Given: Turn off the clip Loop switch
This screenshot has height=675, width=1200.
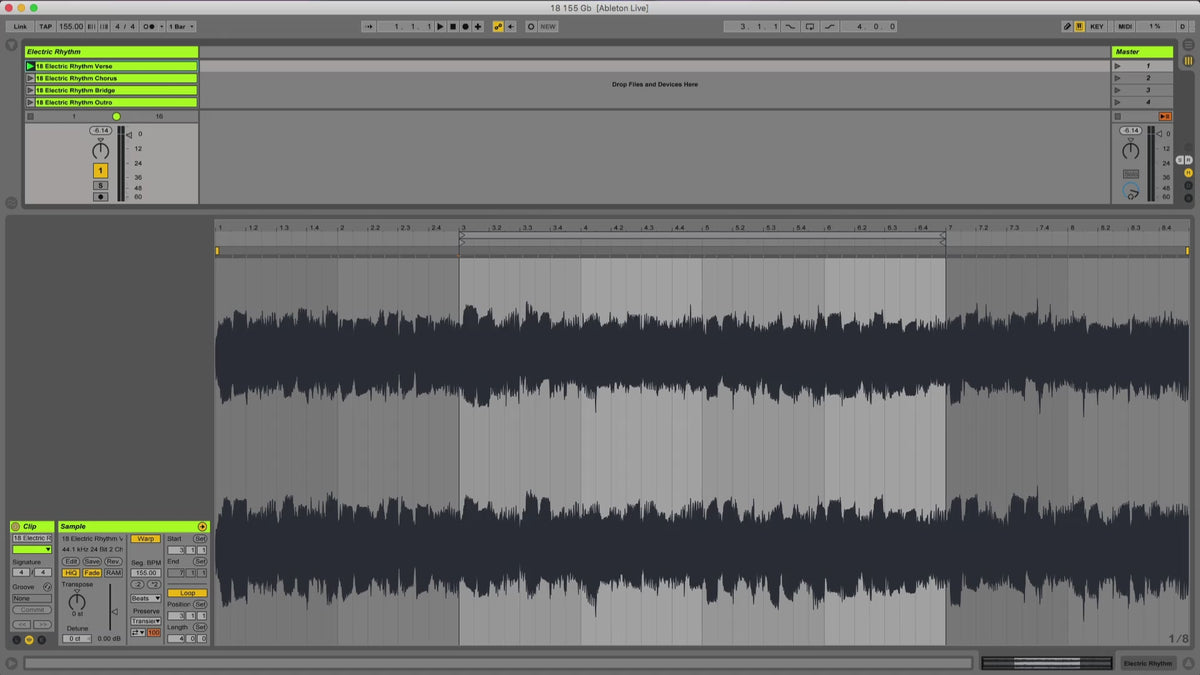Looking at the screenshot, I should [187, 593].
